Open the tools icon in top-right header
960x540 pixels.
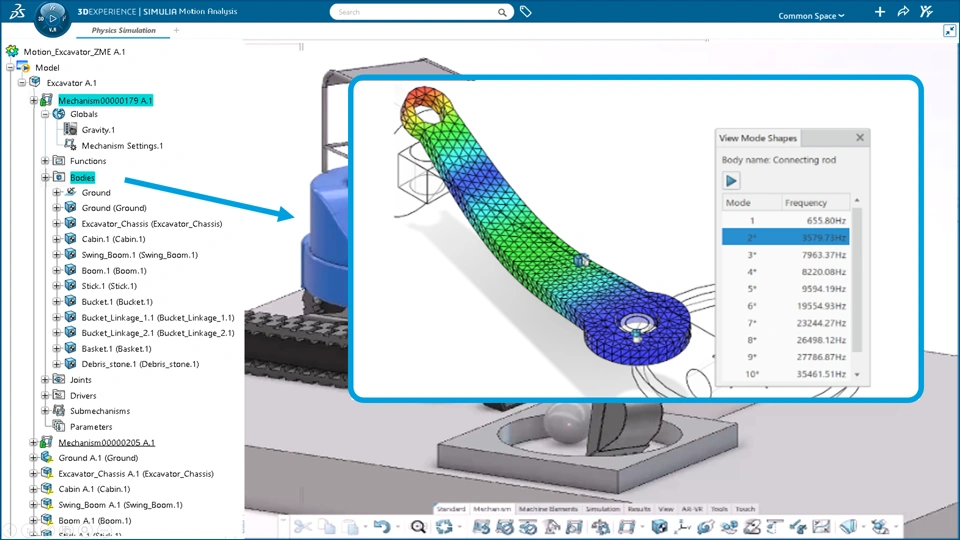926,12
